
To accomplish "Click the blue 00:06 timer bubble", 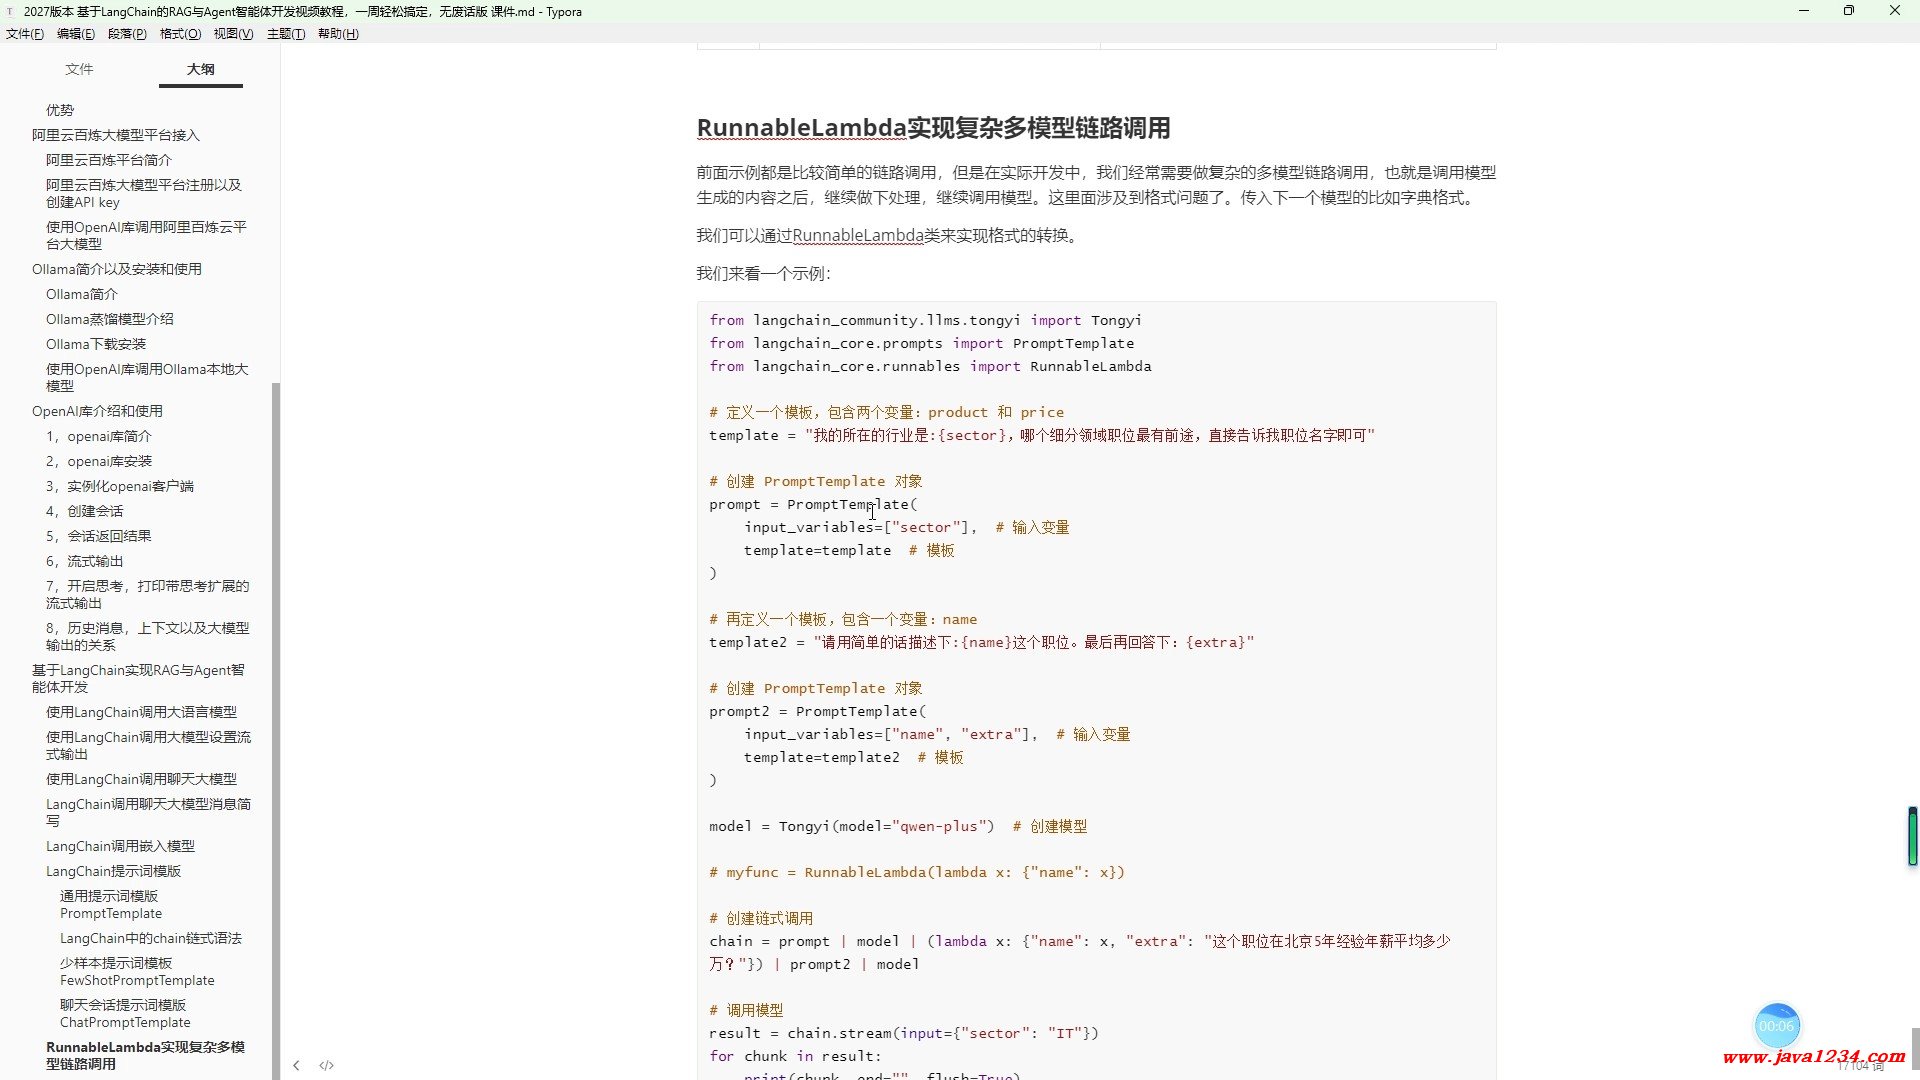I will 1776,1025.
